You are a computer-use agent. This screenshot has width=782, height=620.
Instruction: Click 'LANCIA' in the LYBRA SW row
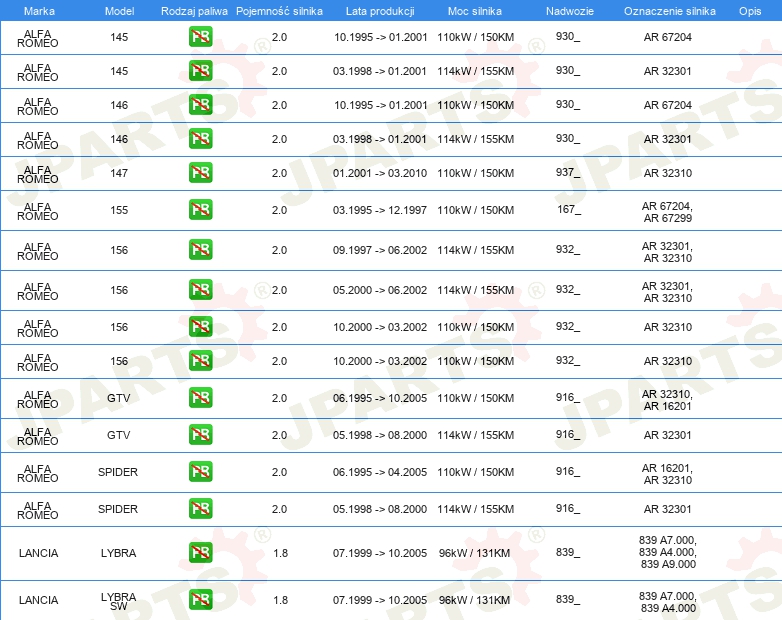click(x=38, y=600)
